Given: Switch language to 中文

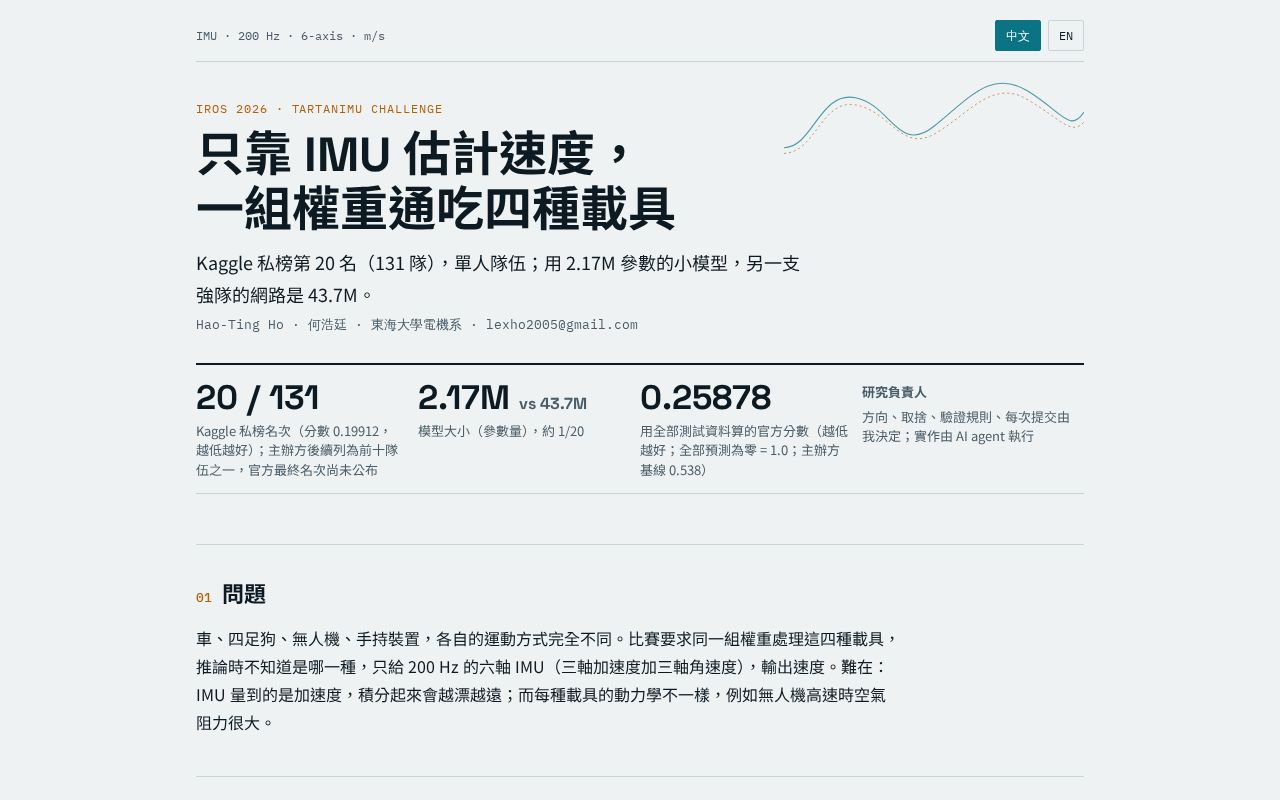Looking at the screenshot, I should coord(1017,36).
